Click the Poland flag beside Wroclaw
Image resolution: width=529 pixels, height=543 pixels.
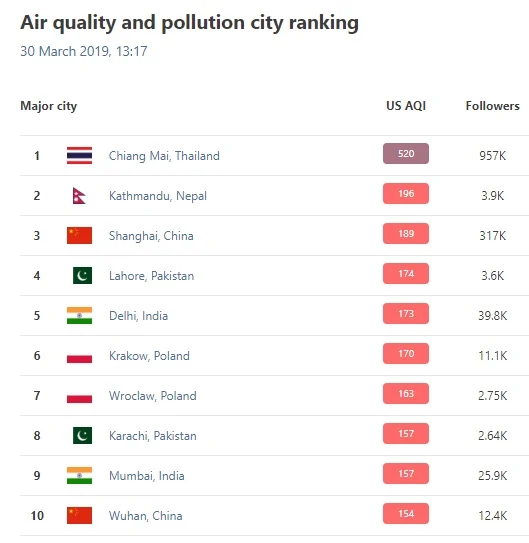pyautogui.click(x=79, y=395)
